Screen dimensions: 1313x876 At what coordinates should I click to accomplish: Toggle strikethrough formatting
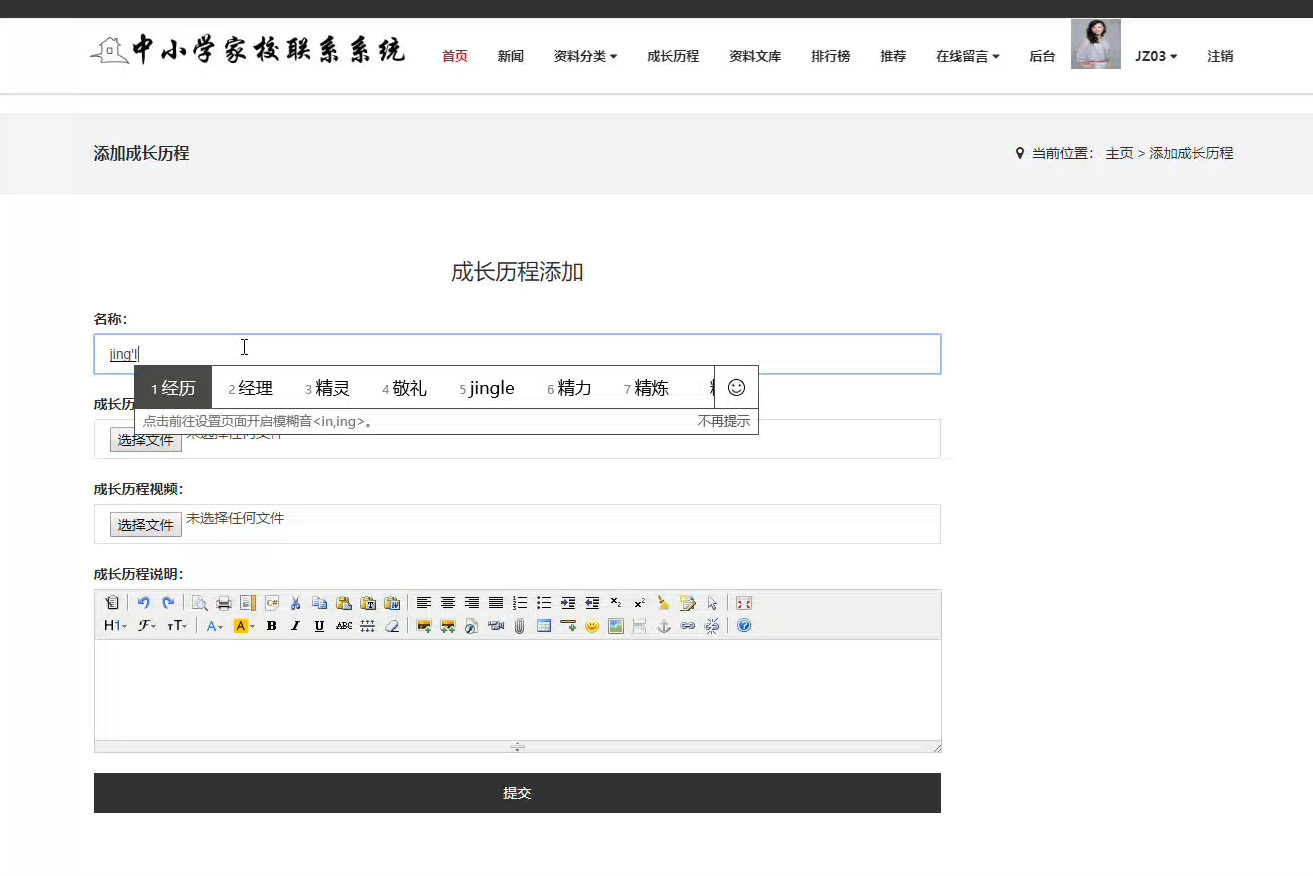344,626
